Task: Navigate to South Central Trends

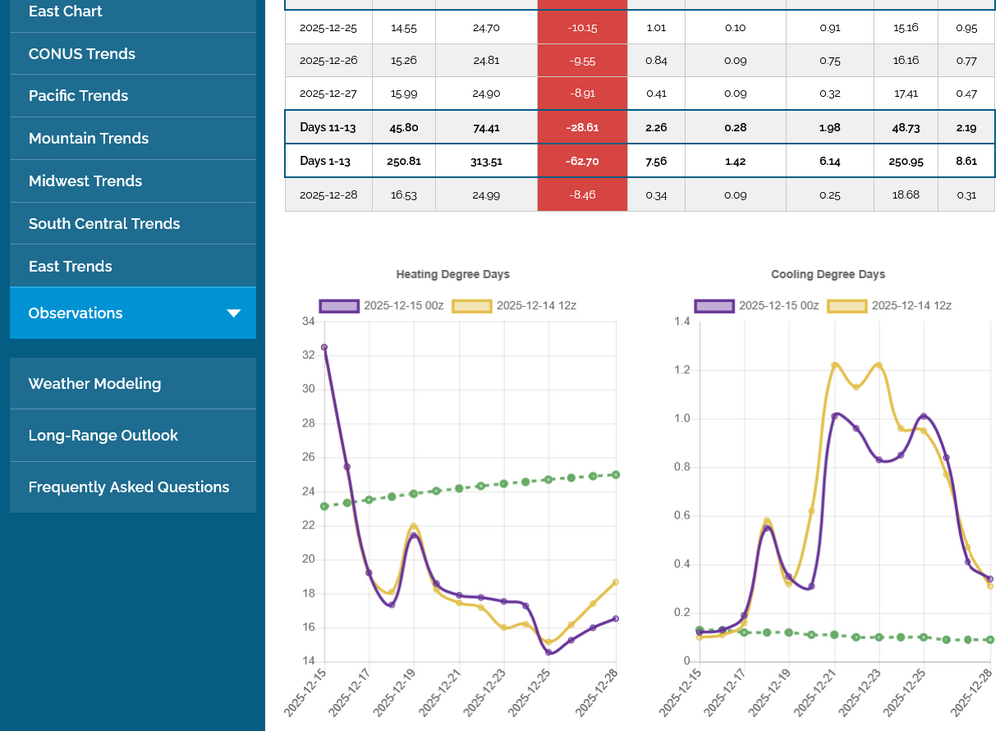Action: tap(104, 224)
